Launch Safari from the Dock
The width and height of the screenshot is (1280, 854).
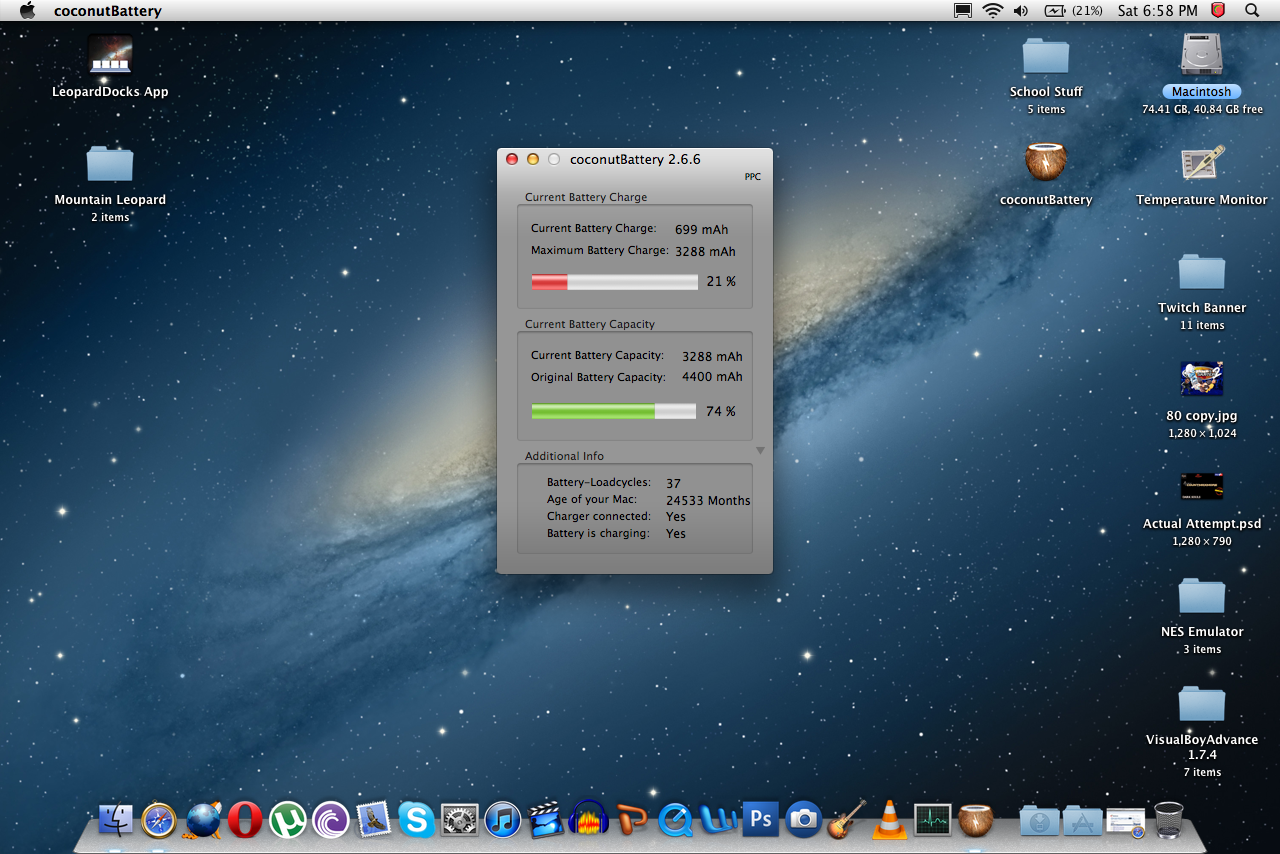(x=159, y=819)
